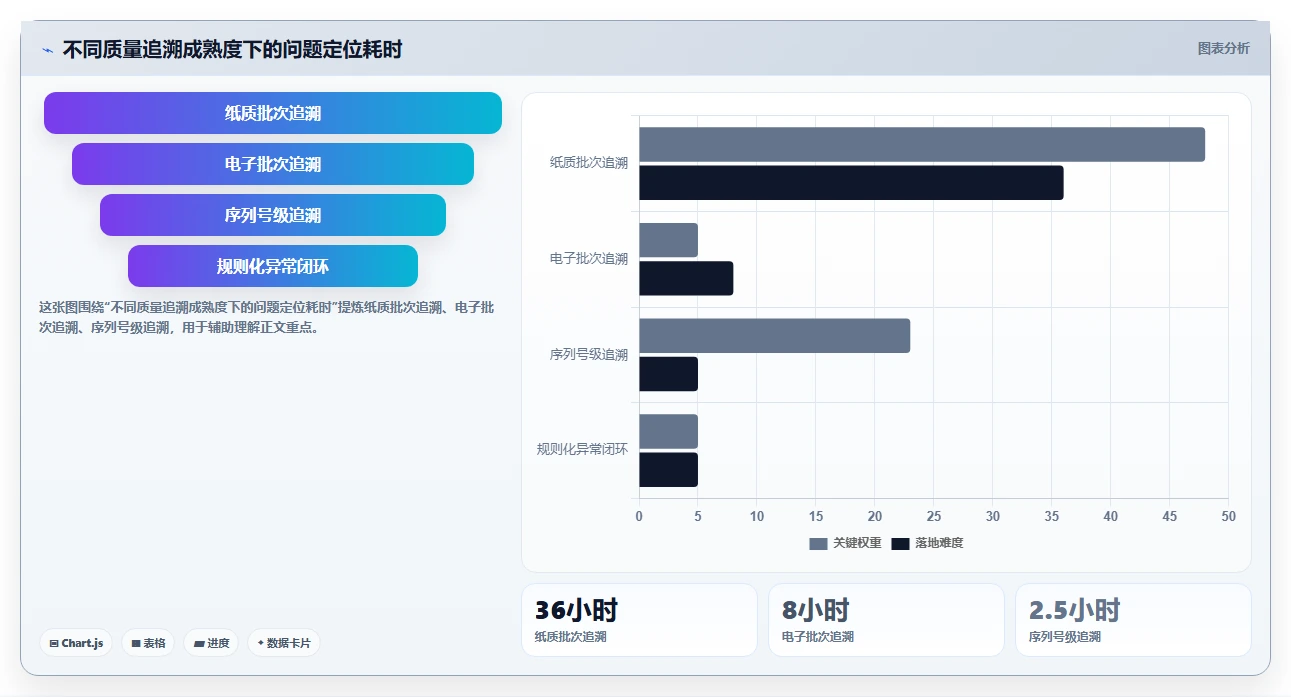The image size is (1291, 697).
Task: Toggle the 落地难度 legend item
Action: [x=927, y=543]
